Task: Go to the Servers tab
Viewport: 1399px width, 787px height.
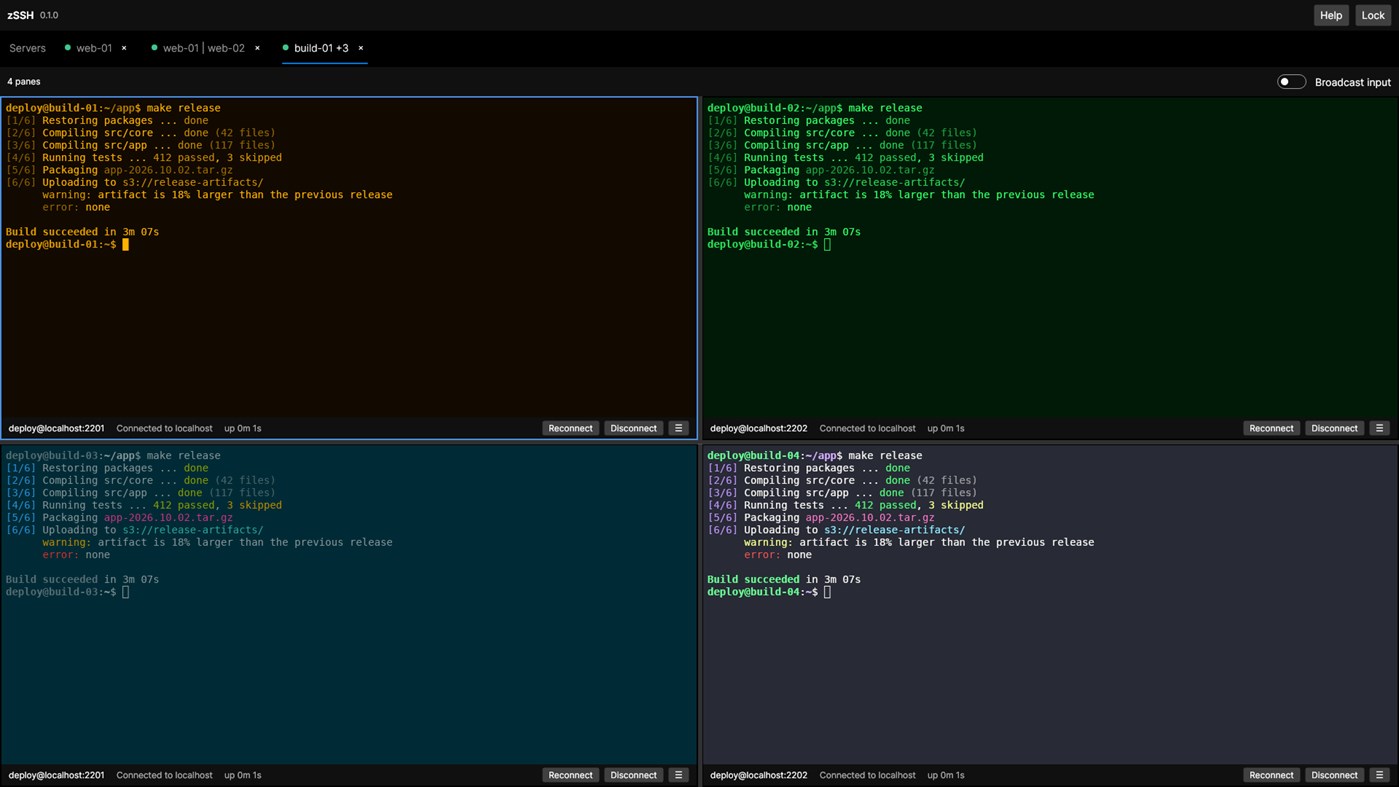Action: (x=28, y=48)
